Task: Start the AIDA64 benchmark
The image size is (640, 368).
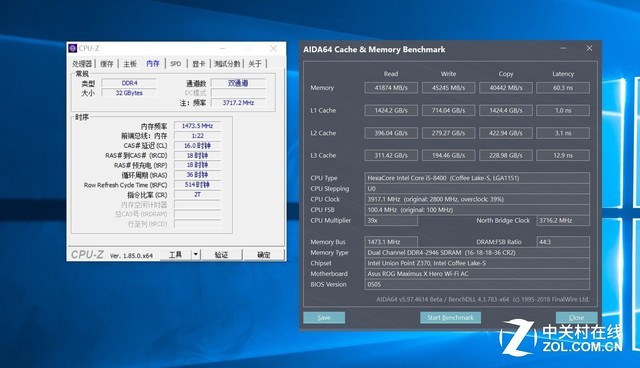Action: [x=450, y=317]
